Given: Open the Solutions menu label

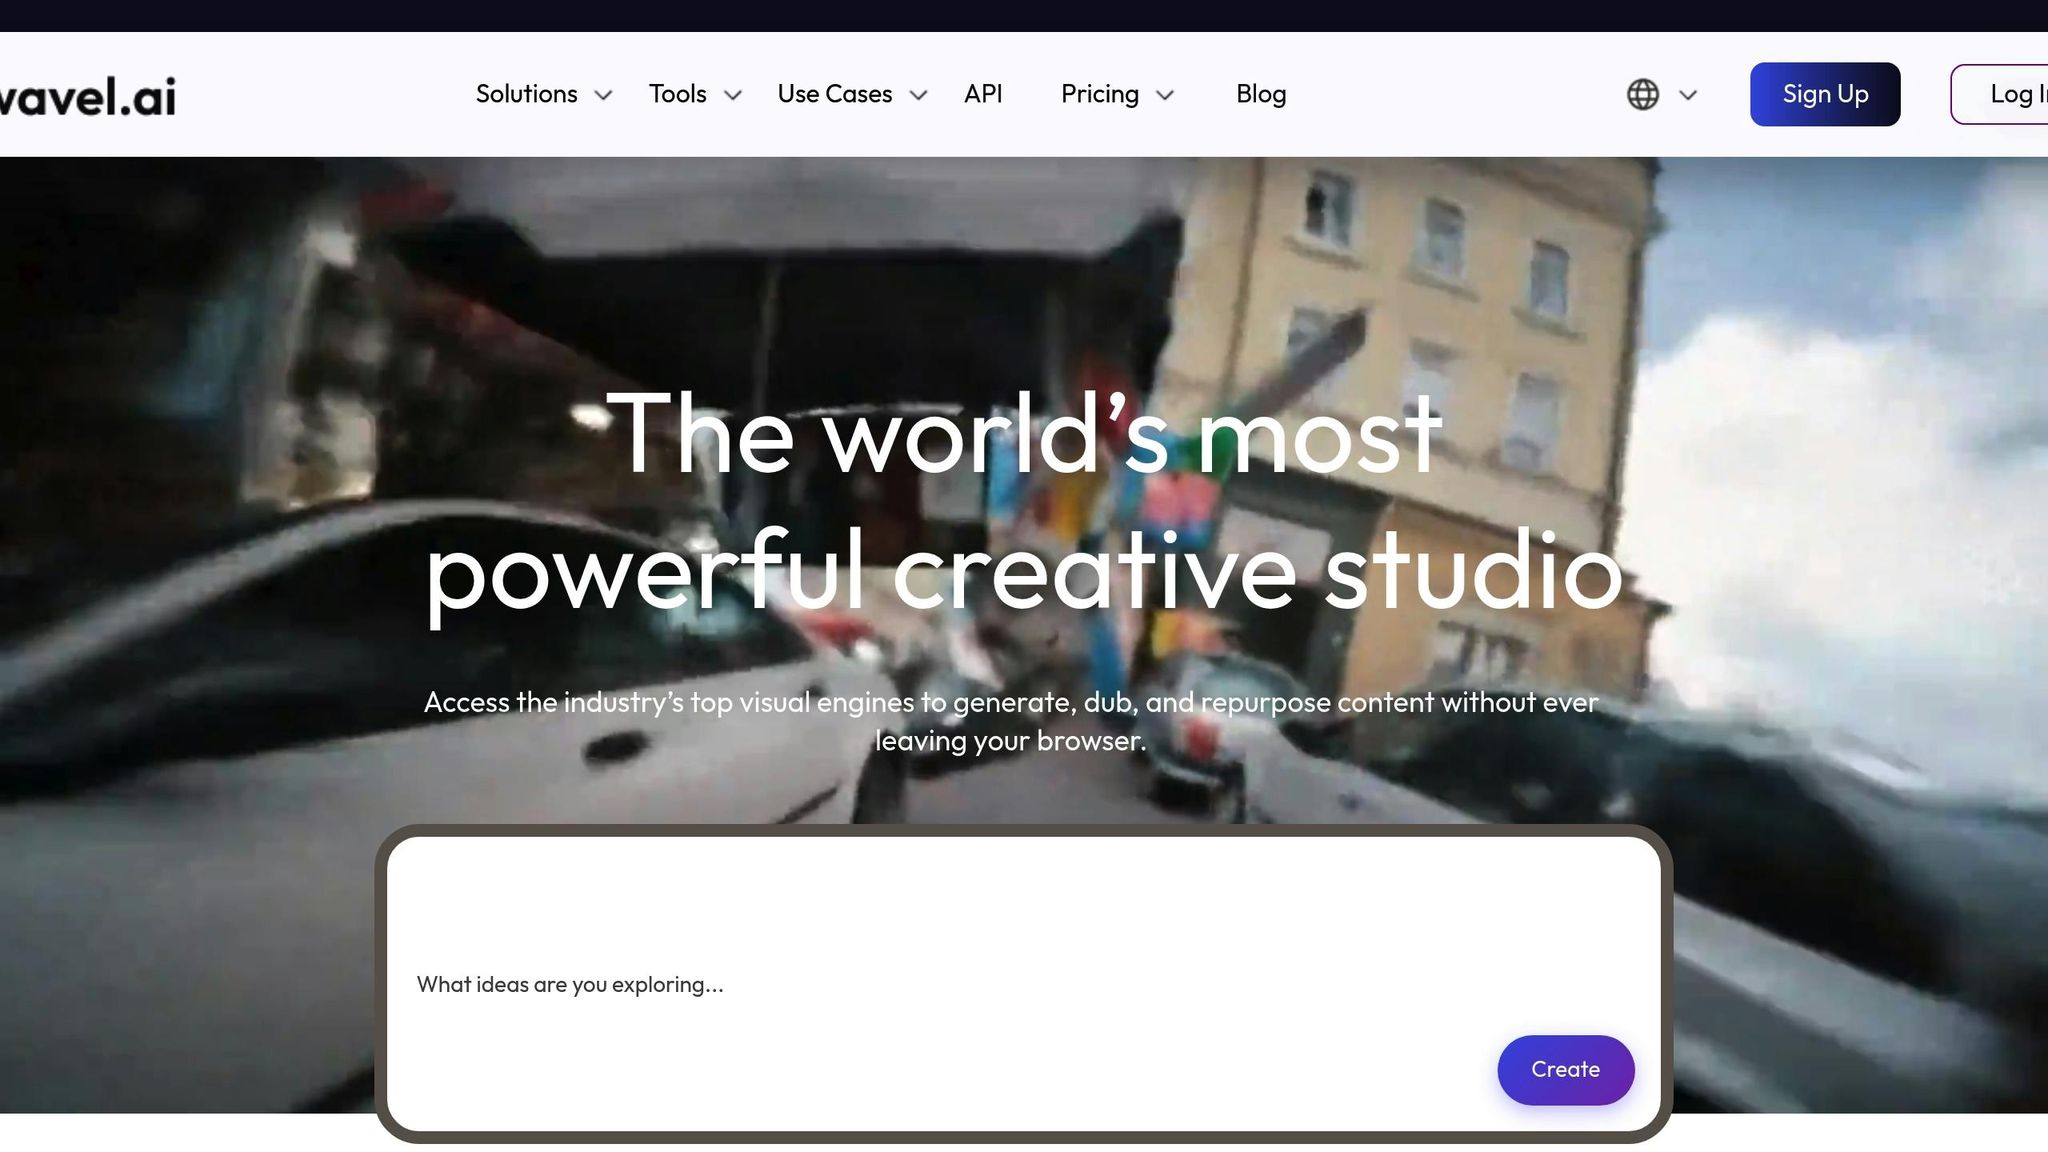Looking at the screenshot, I should coord(526,94).
